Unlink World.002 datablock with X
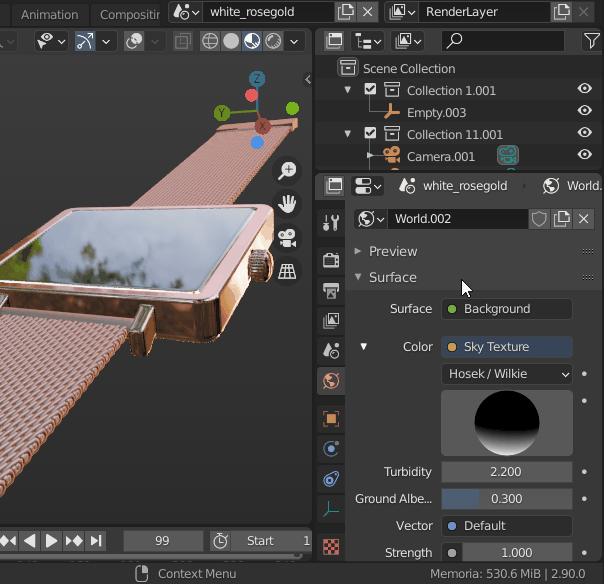 [x=584, y=219]
